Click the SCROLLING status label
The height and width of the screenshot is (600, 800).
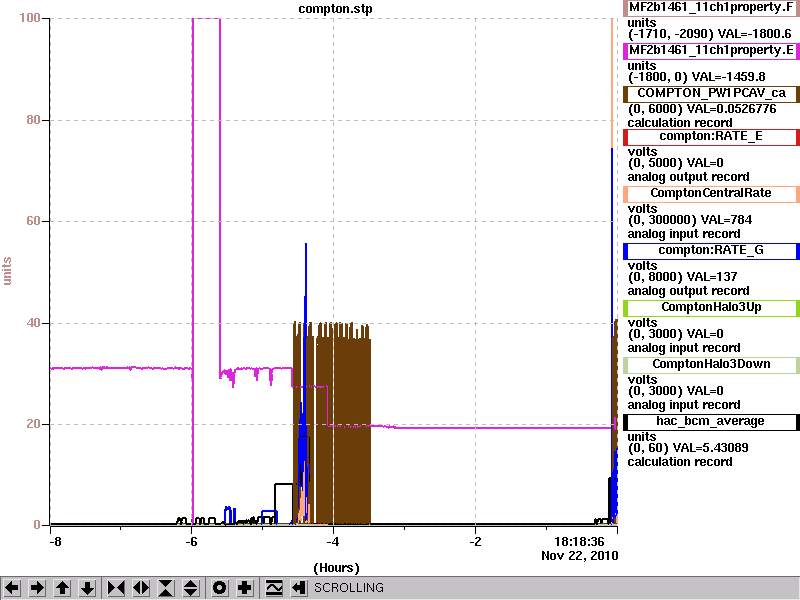[348, 588]
